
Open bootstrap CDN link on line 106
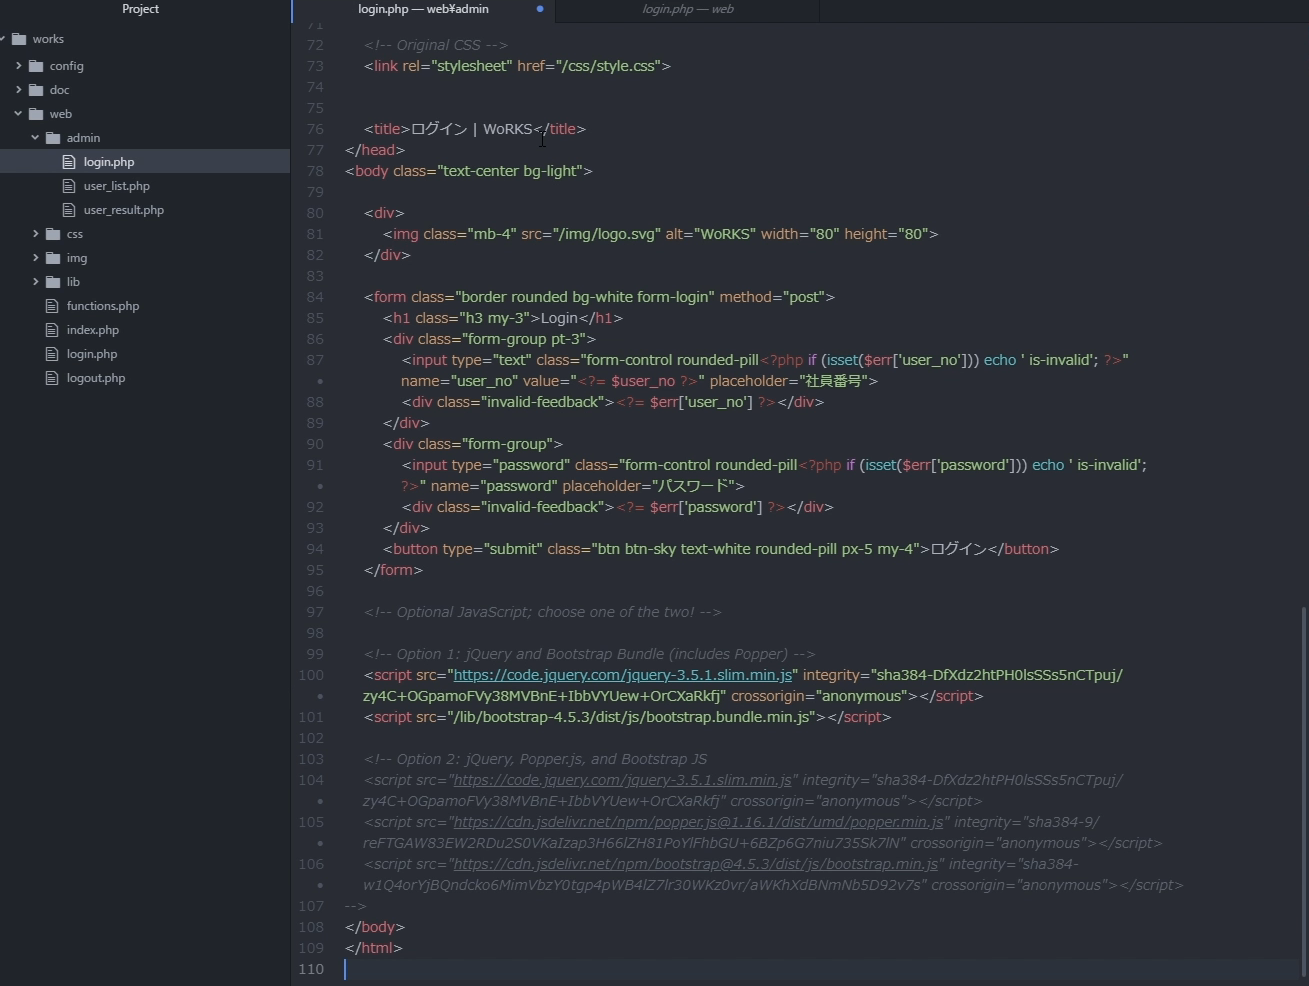tap(695, 864)
